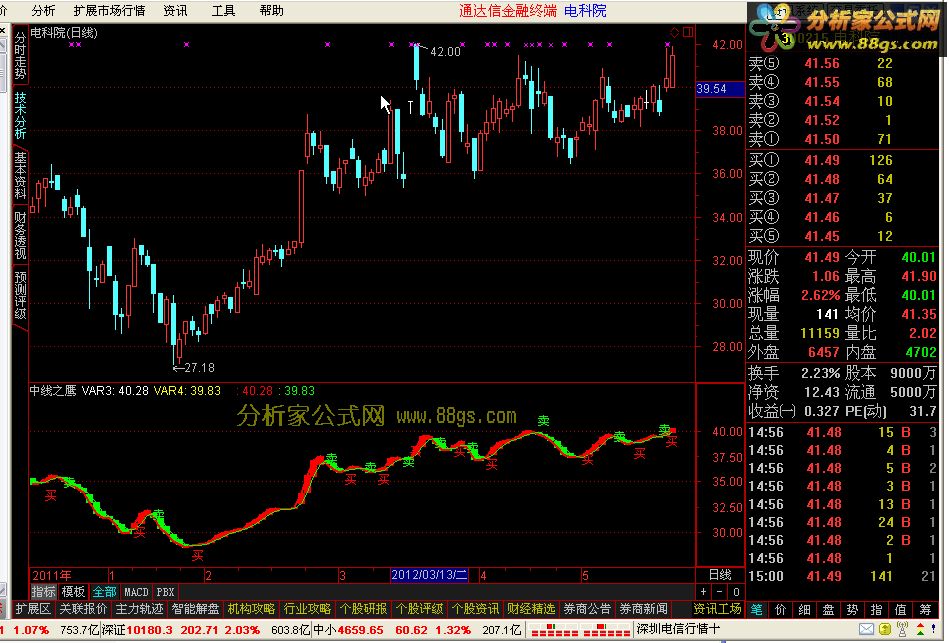949x643 pixels.
Task: Select the 指标 tab below chart
Action: click(44, 592)
